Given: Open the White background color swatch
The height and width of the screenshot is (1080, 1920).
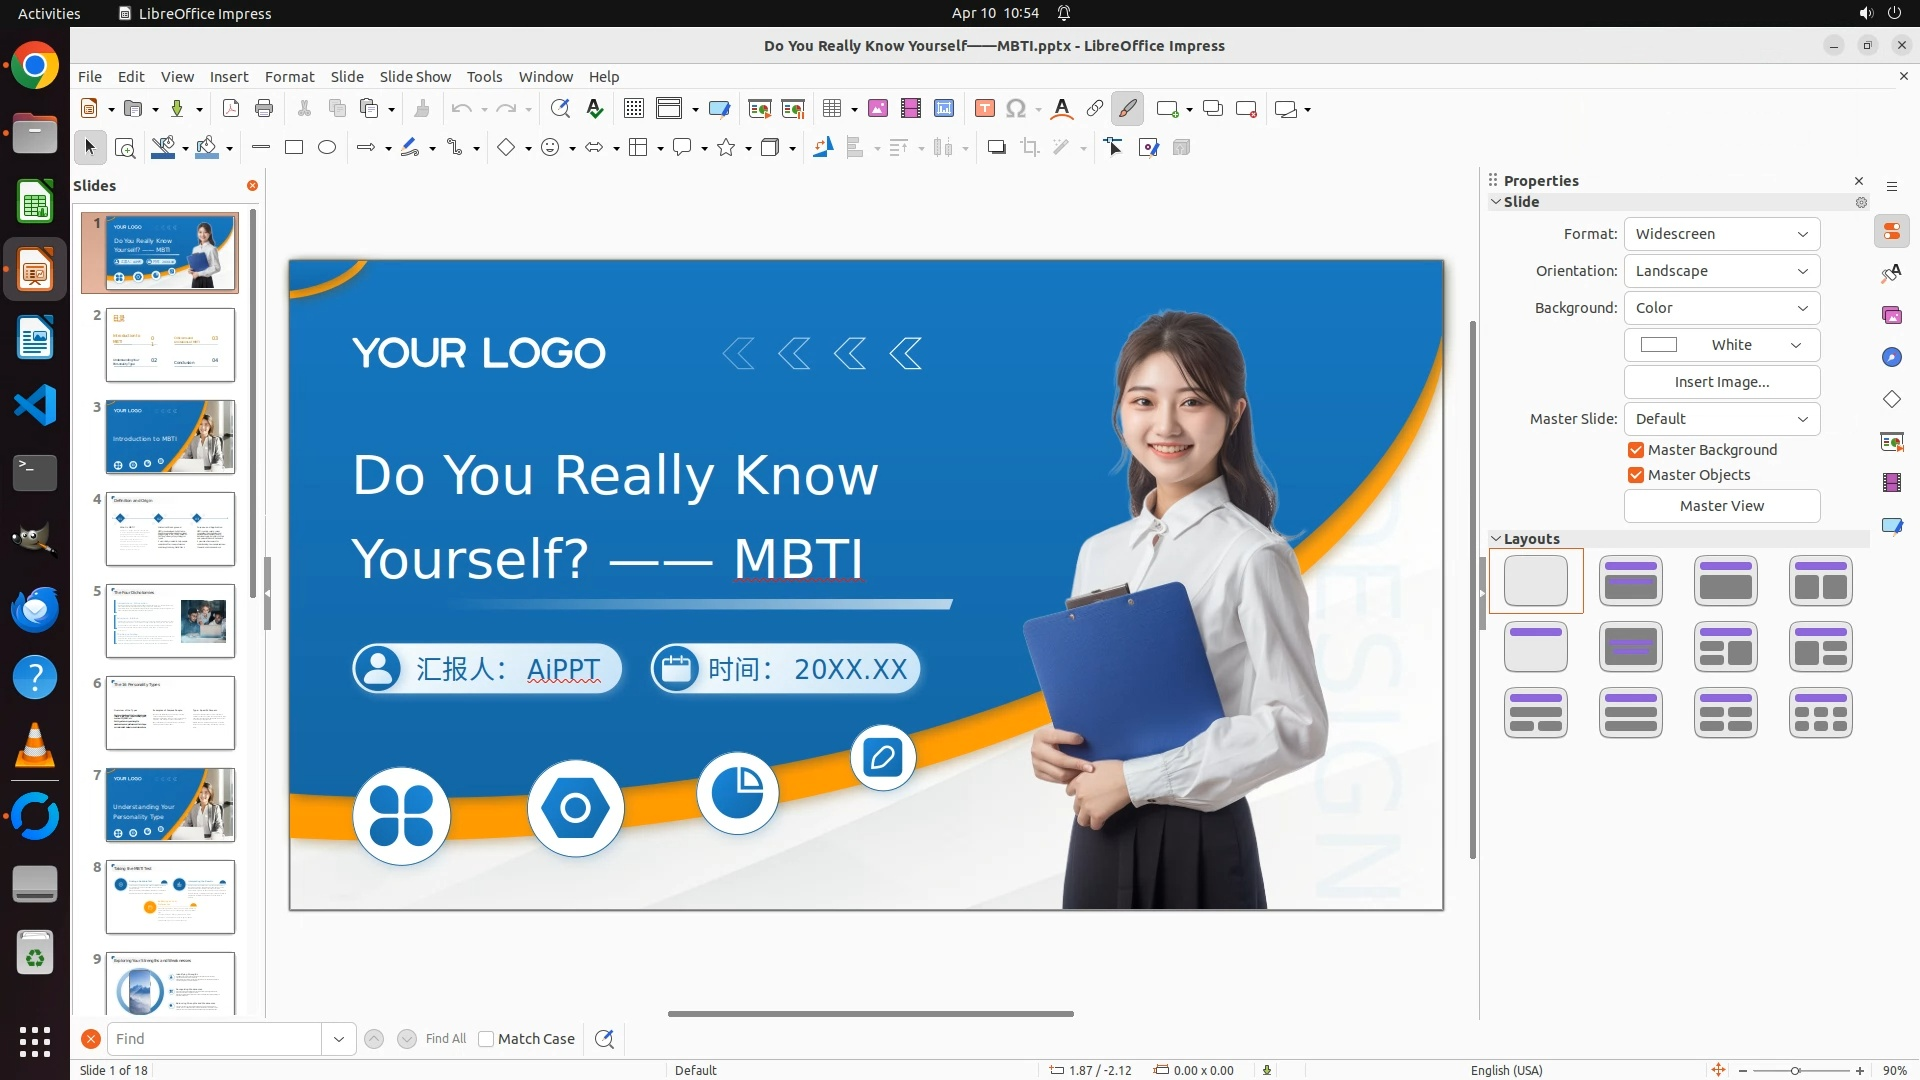Looking at the screenshot, I should tap(1721, 345).
